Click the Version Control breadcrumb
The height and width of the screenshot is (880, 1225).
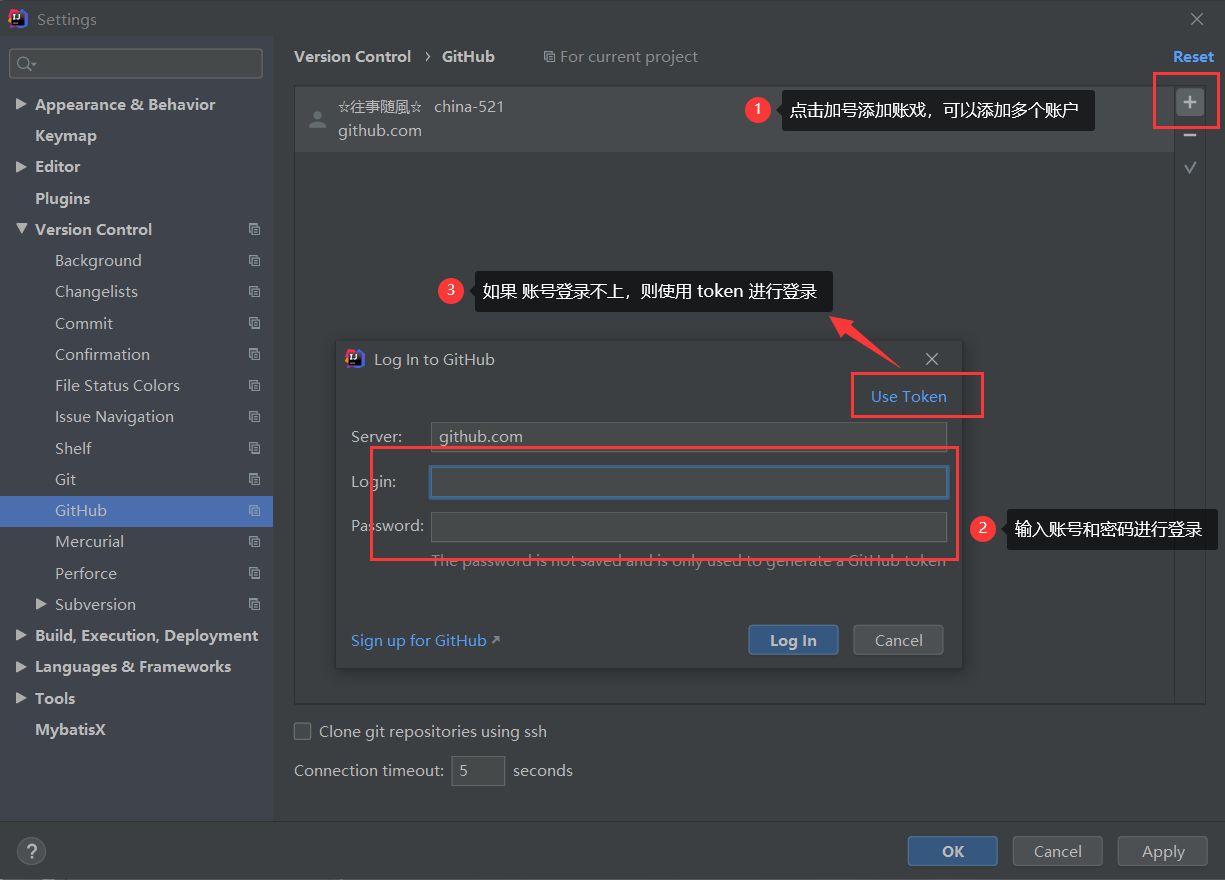pyautogui.click(x=352, y=57)
